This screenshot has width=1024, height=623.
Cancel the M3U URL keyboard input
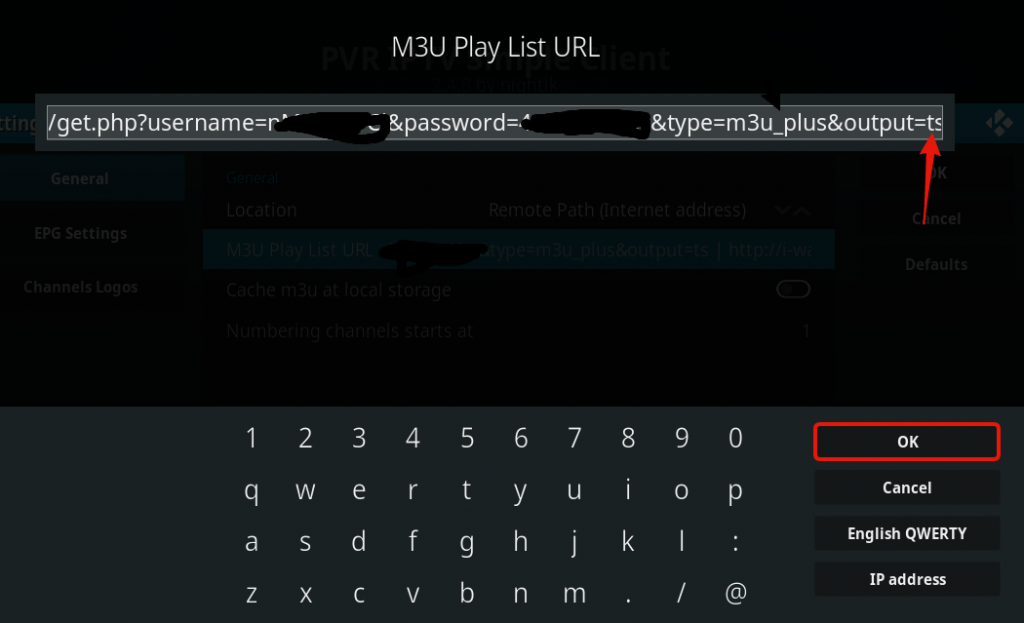906,488
